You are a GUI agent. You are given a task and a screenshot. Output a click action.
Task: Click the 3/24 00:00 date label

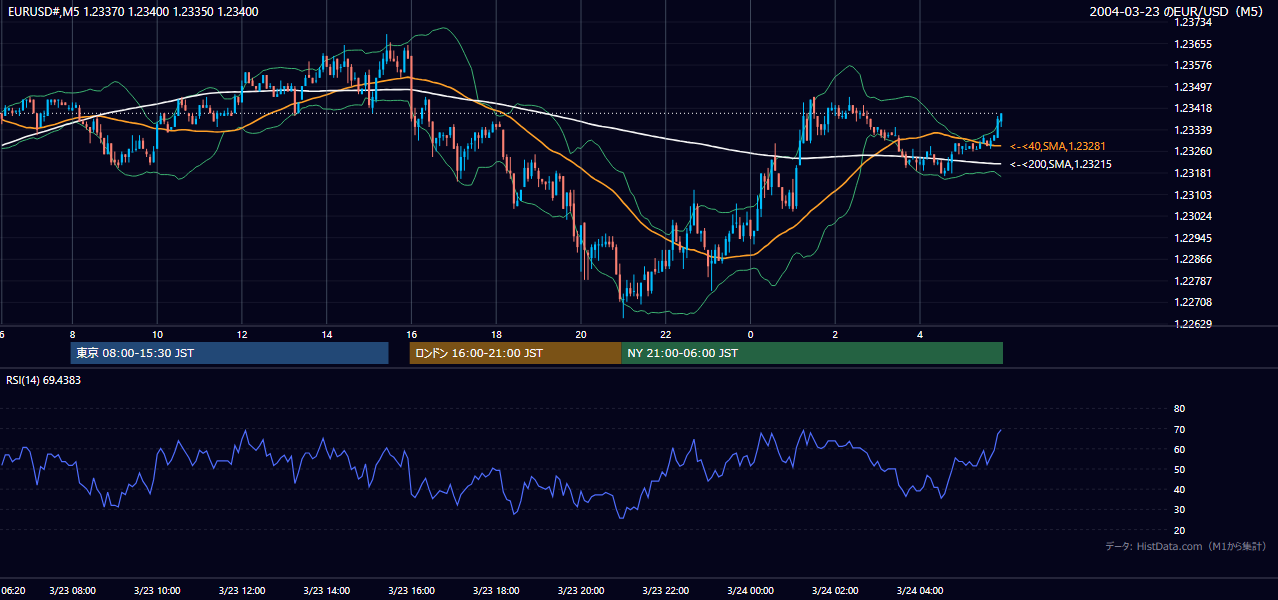[x=751, y=591]
